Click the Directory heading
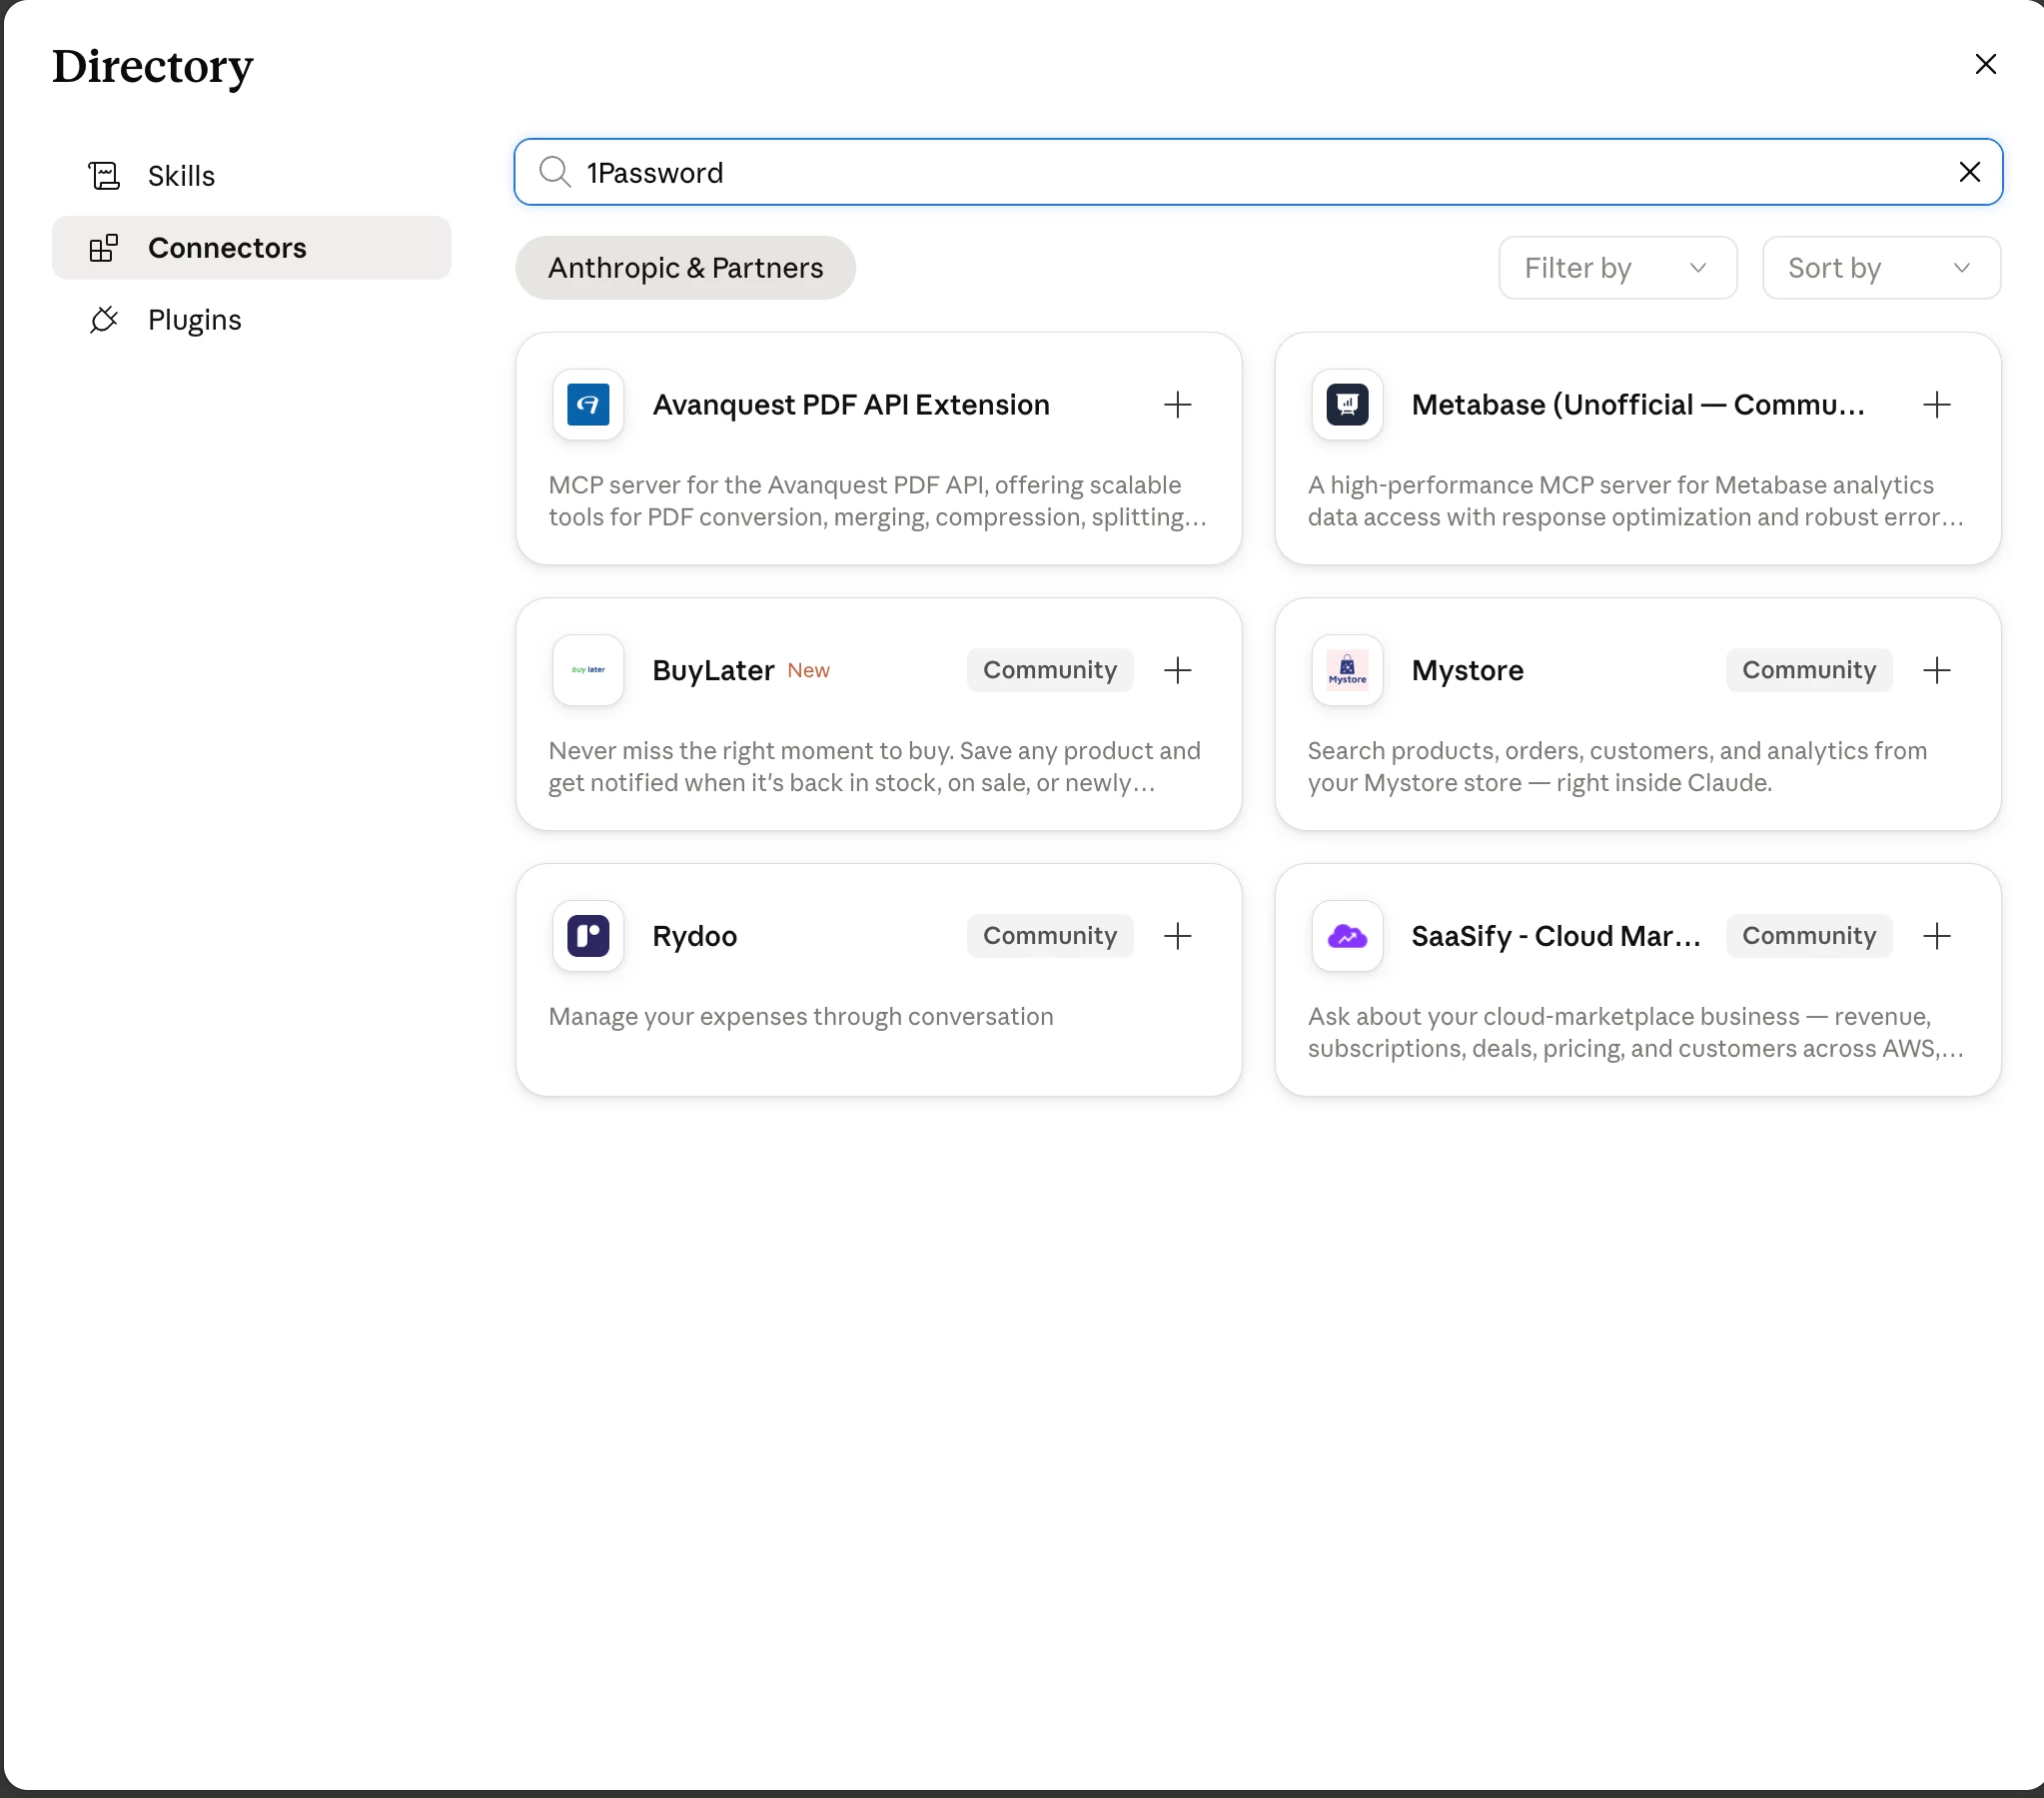This screenshot has height=1798, width=2044. 152,66
